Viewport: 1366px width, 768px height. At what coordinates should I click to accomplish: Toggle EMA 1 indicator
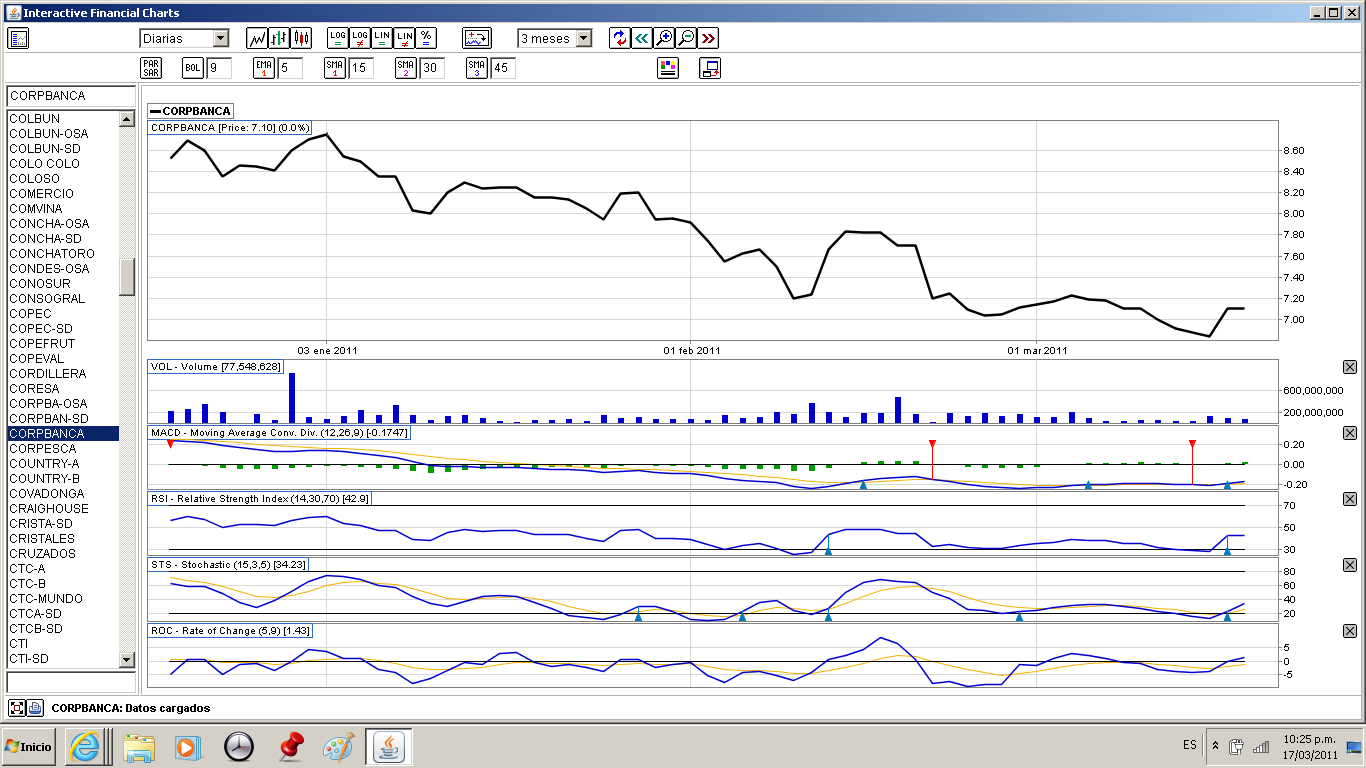[x=264, y=68]
